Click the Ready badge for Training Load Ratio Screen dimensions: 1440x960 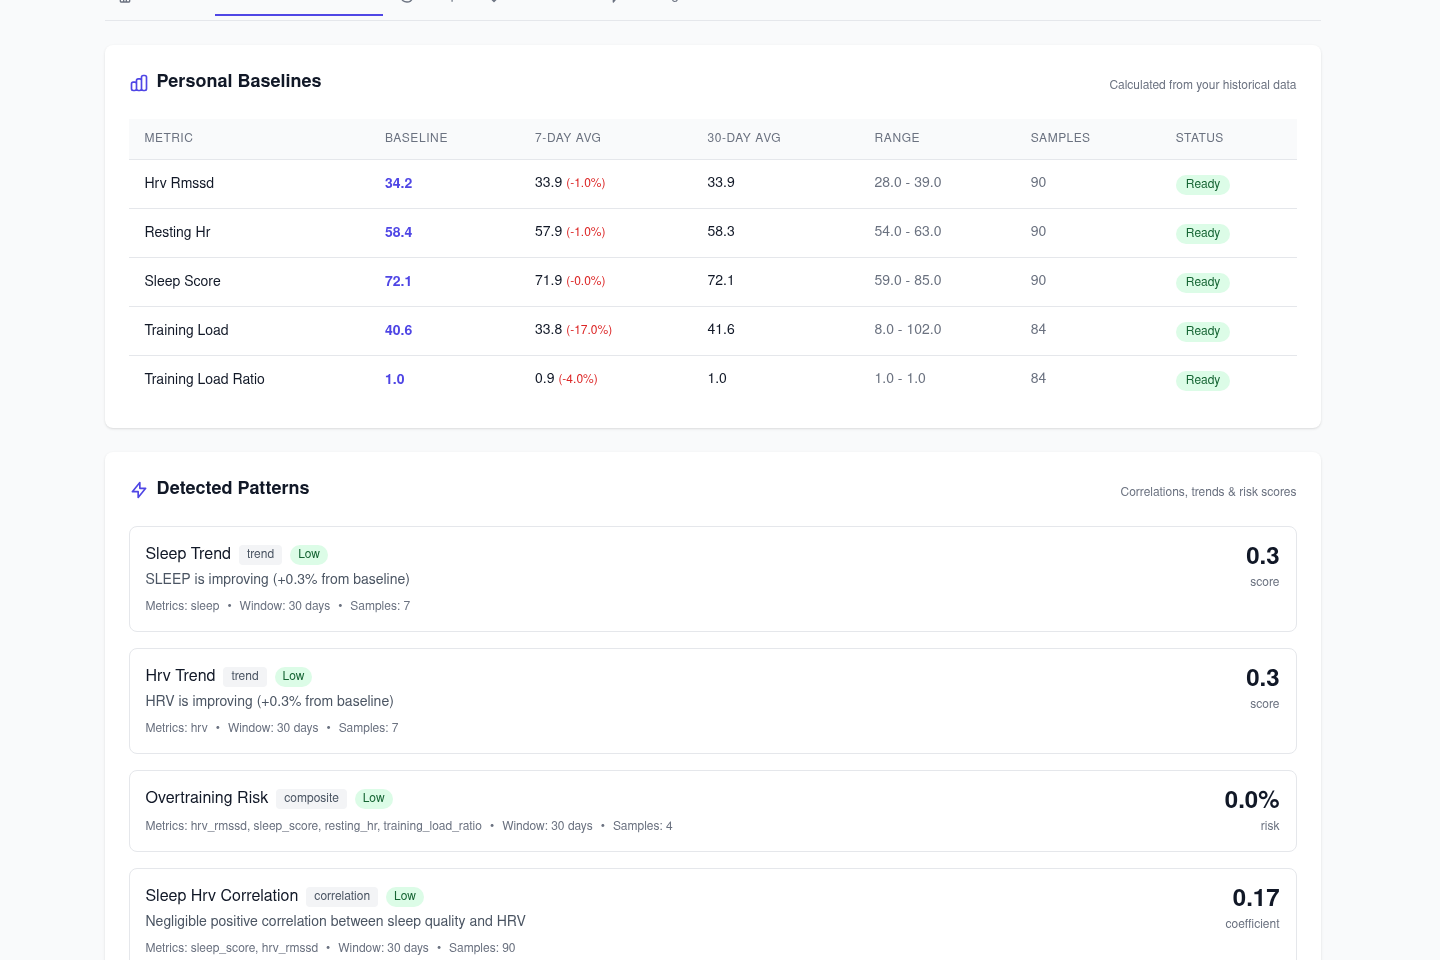pos(1202,380)
